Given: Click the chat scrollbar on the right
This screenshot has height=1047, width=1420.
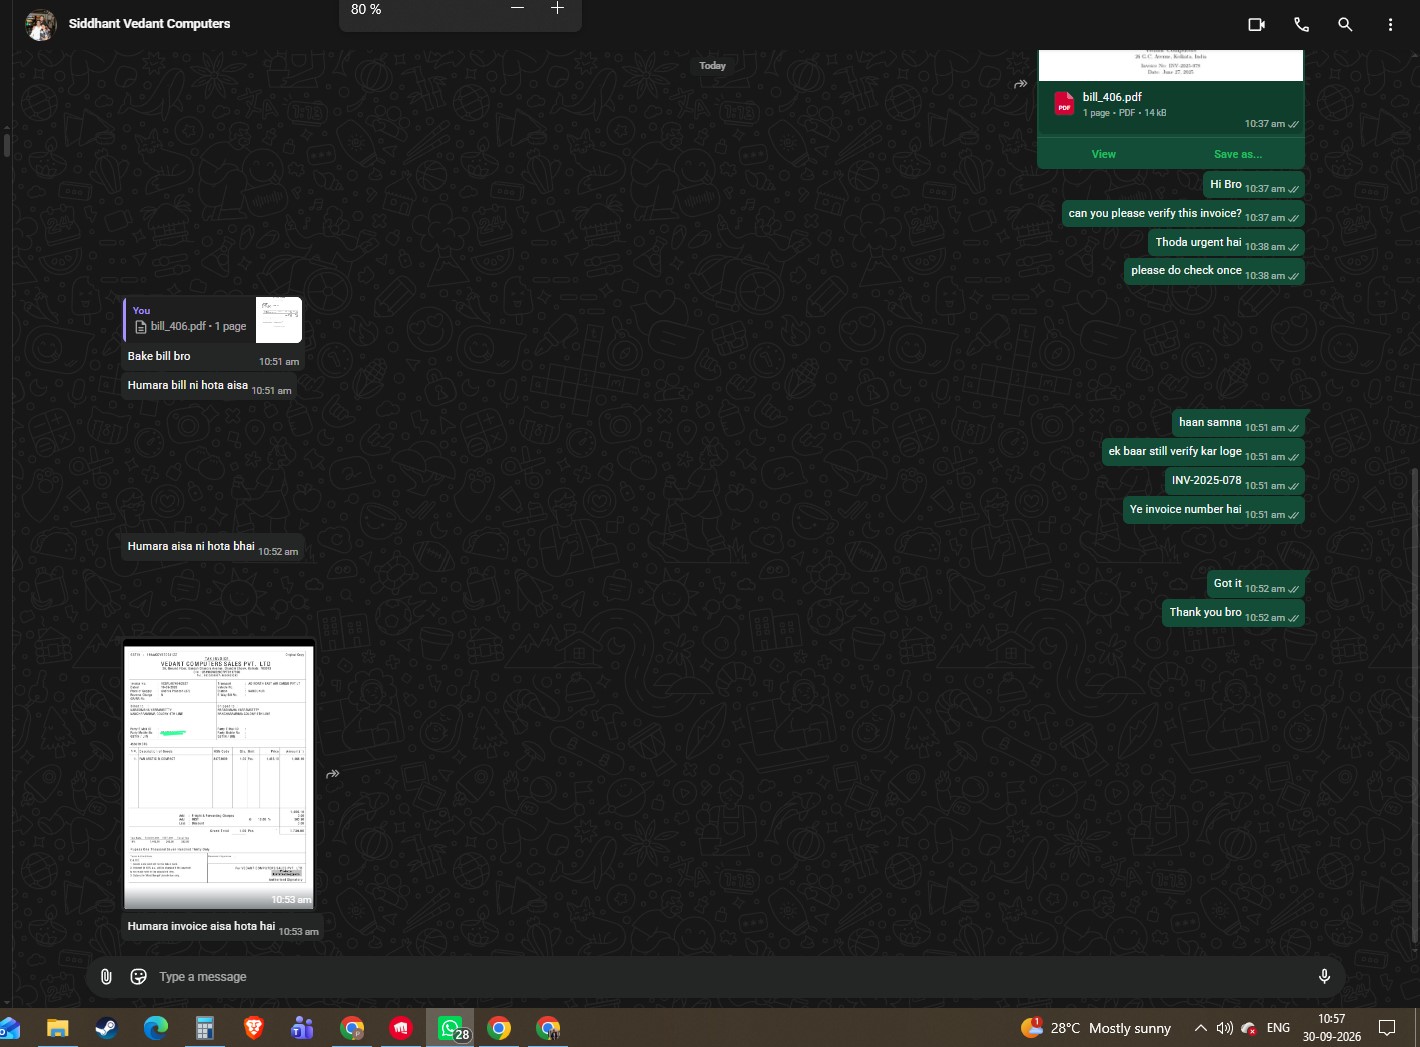Looking at the screenshot, I should (x=1413, y=705).
